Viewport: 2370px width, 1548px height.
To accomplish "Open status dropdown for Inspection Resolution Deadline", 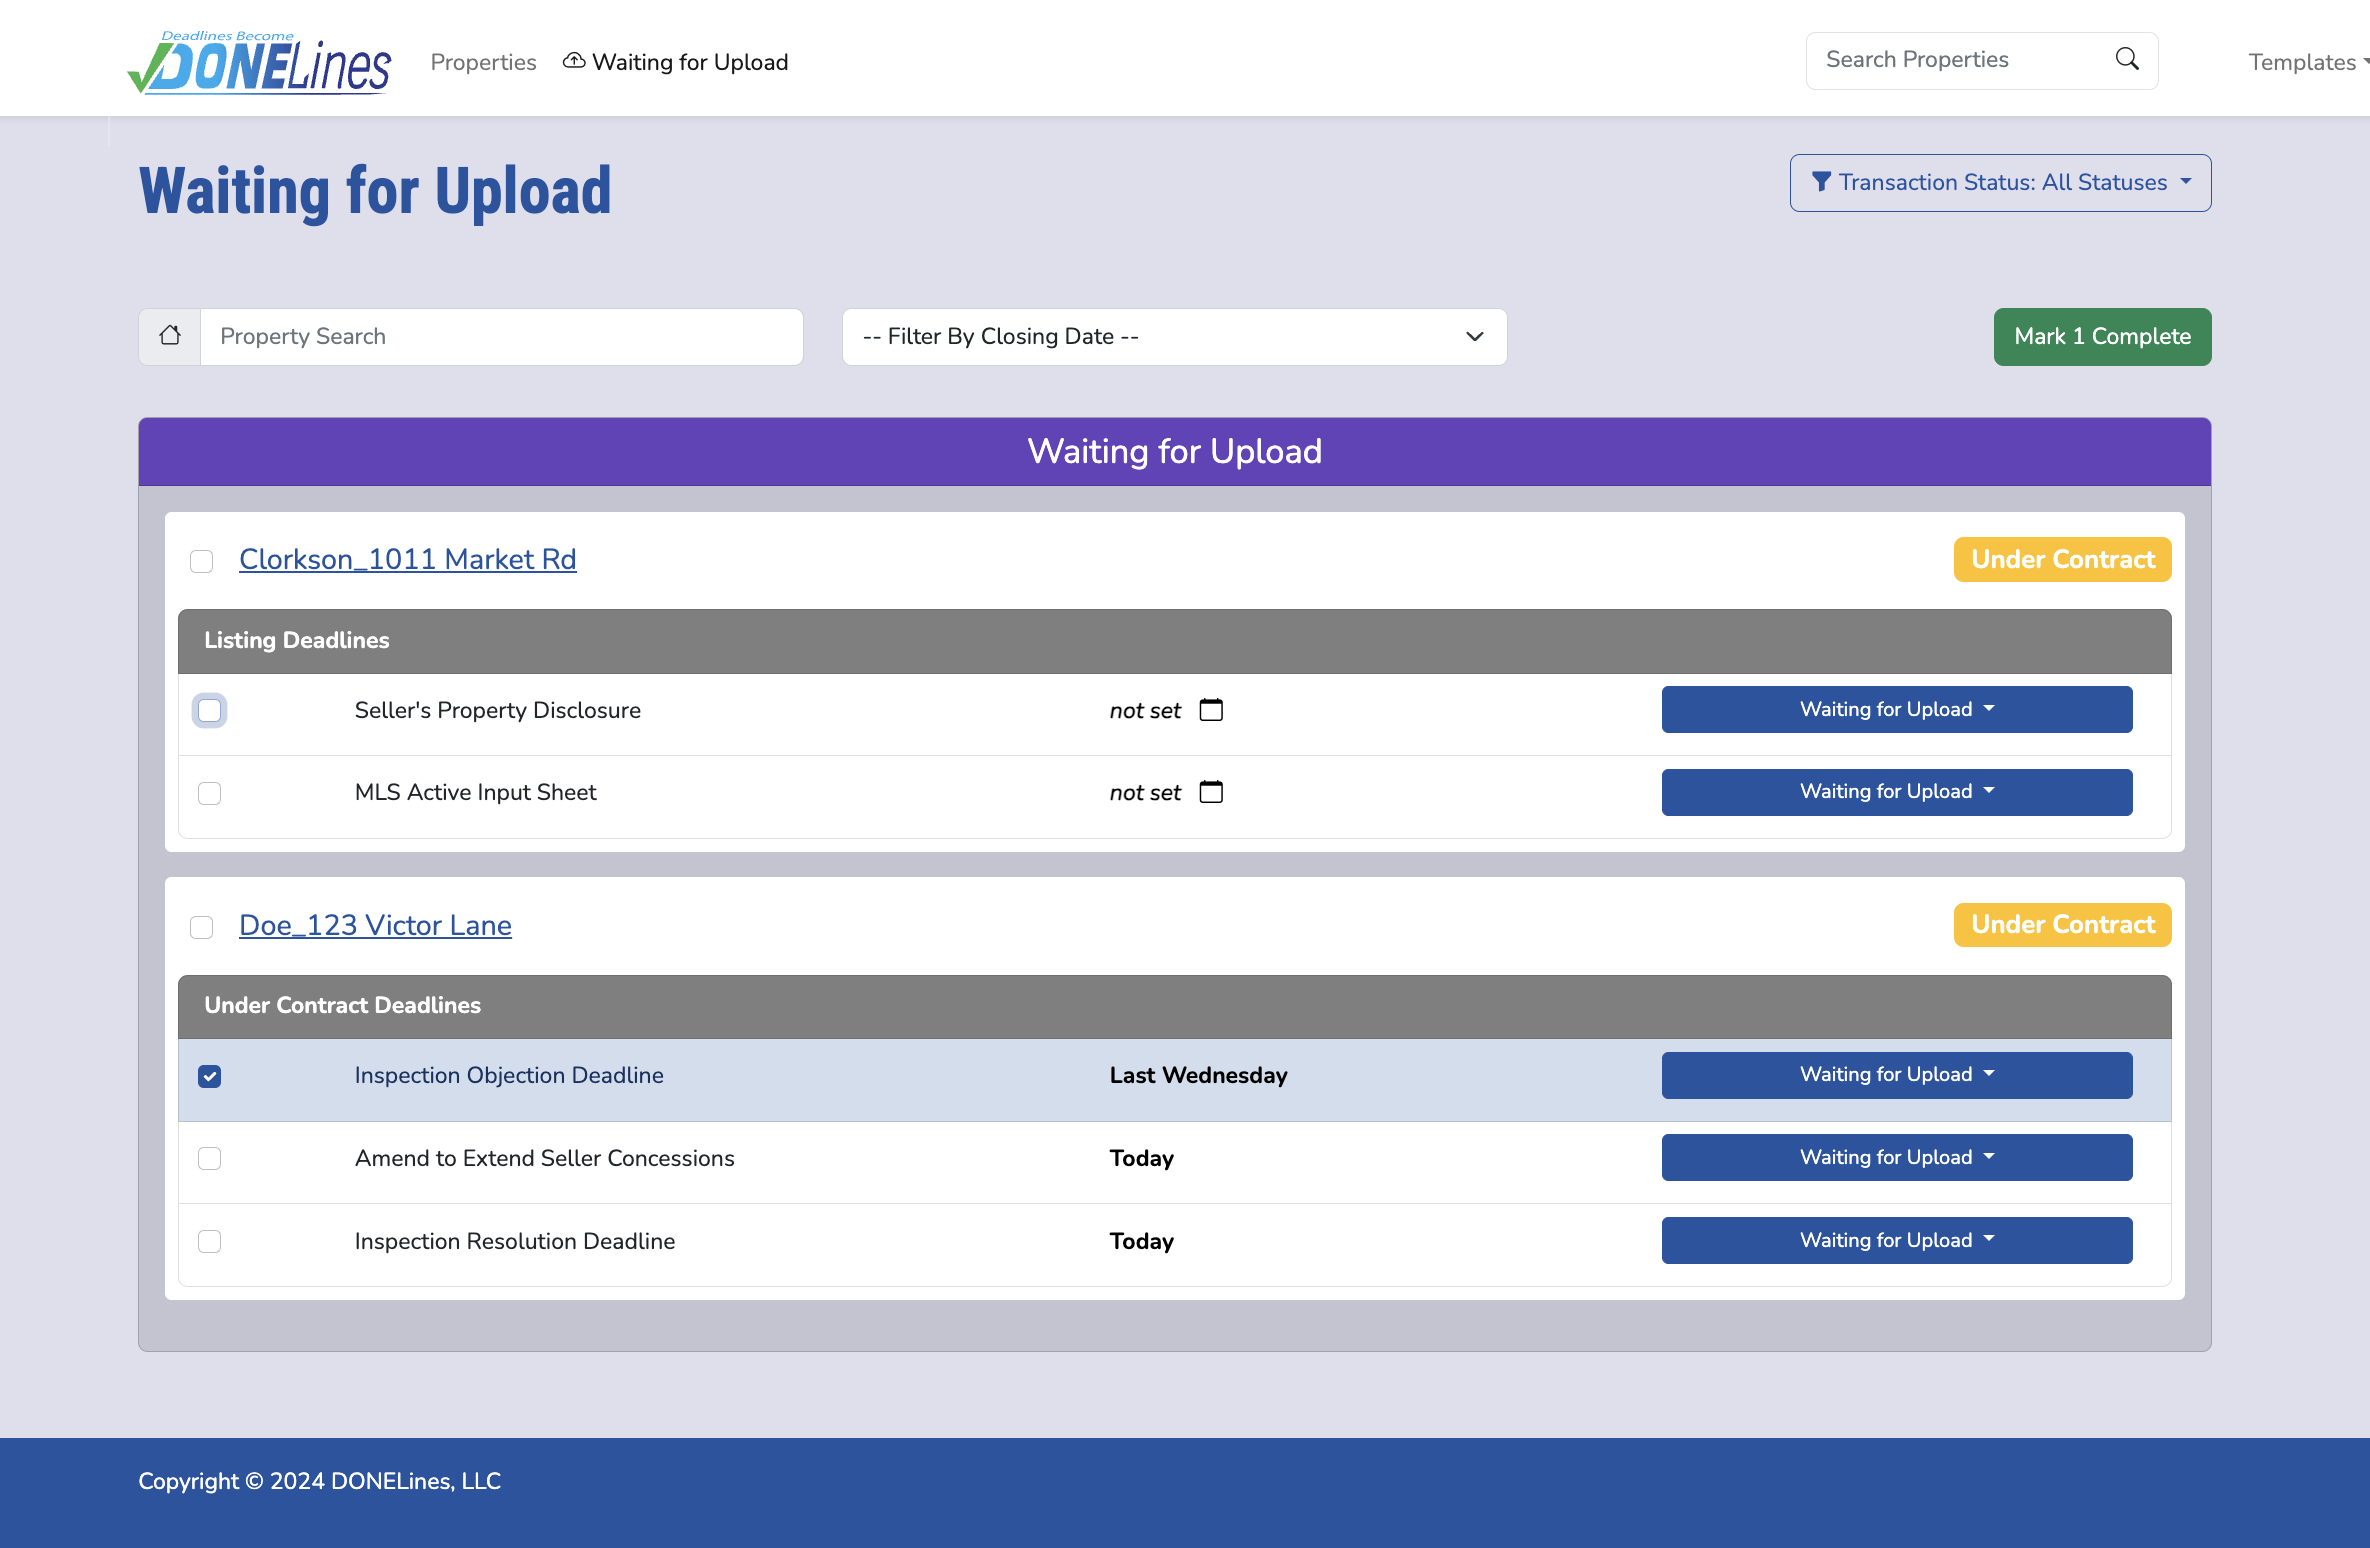I will pos(1895,1240).
